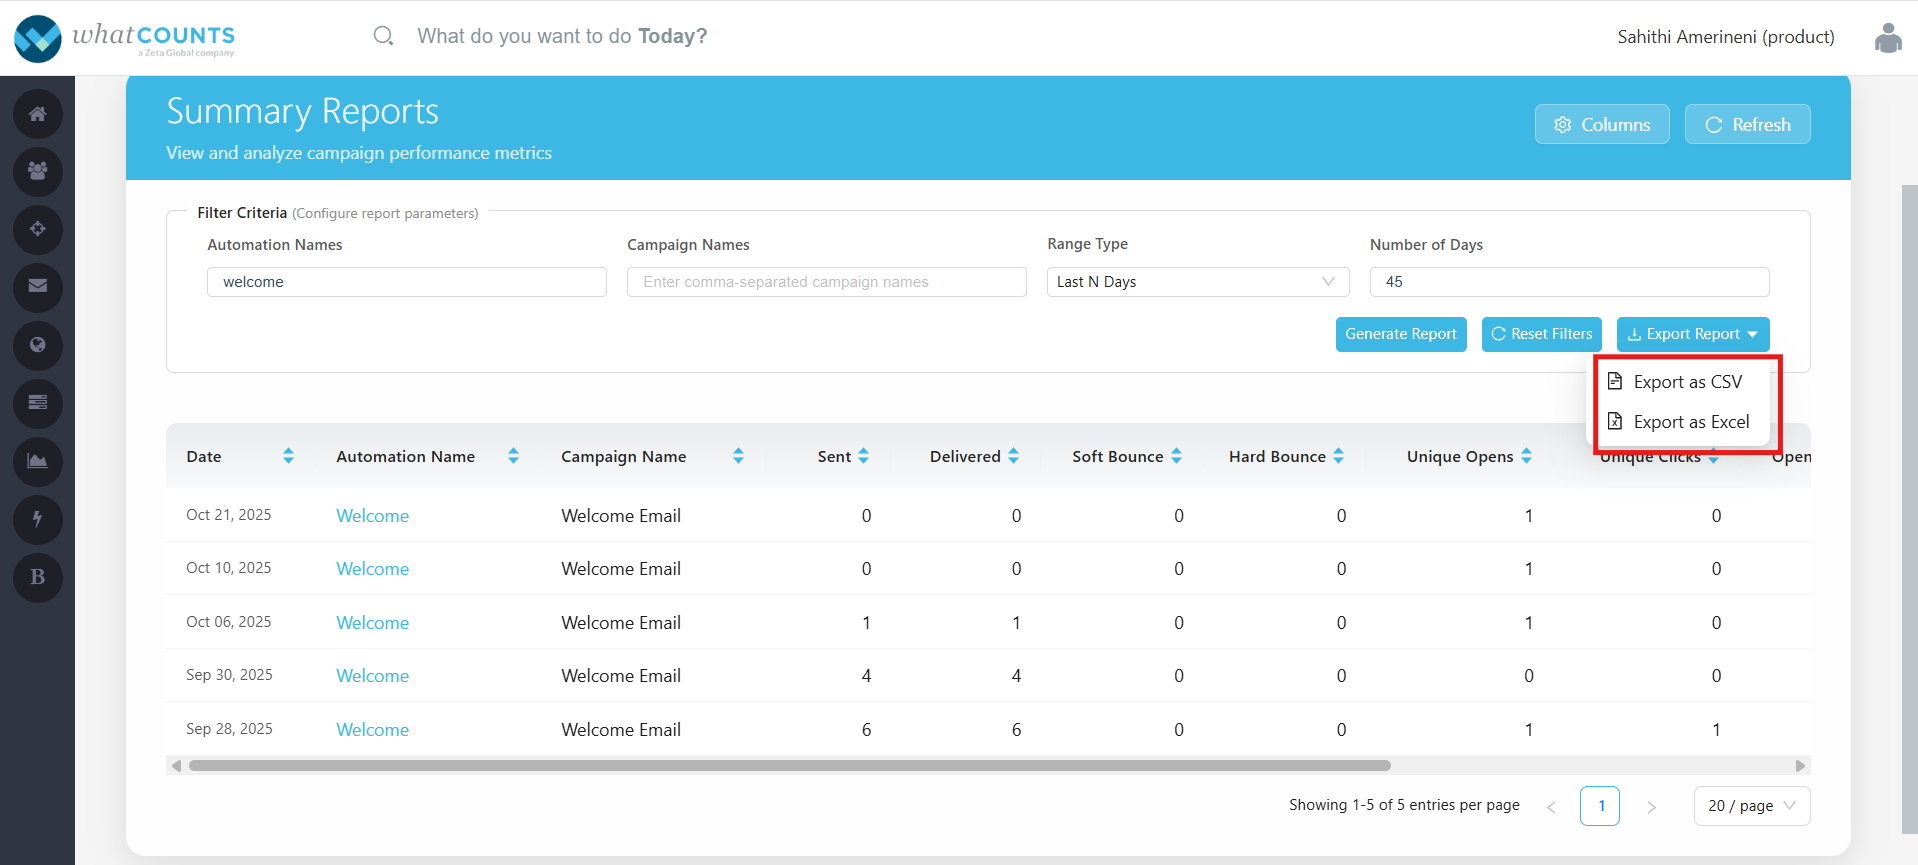Open the server stack sidebar icon
1918x865 pixels.
coord(38,403)
